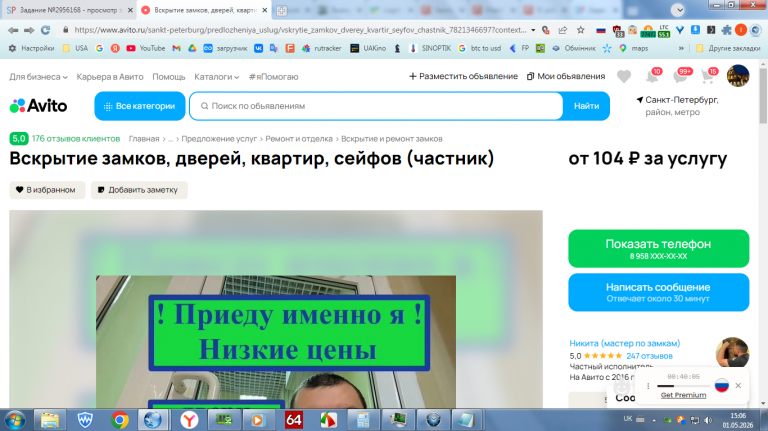
Task: Open the profile avatar in the header
Action: coord(738,76)
